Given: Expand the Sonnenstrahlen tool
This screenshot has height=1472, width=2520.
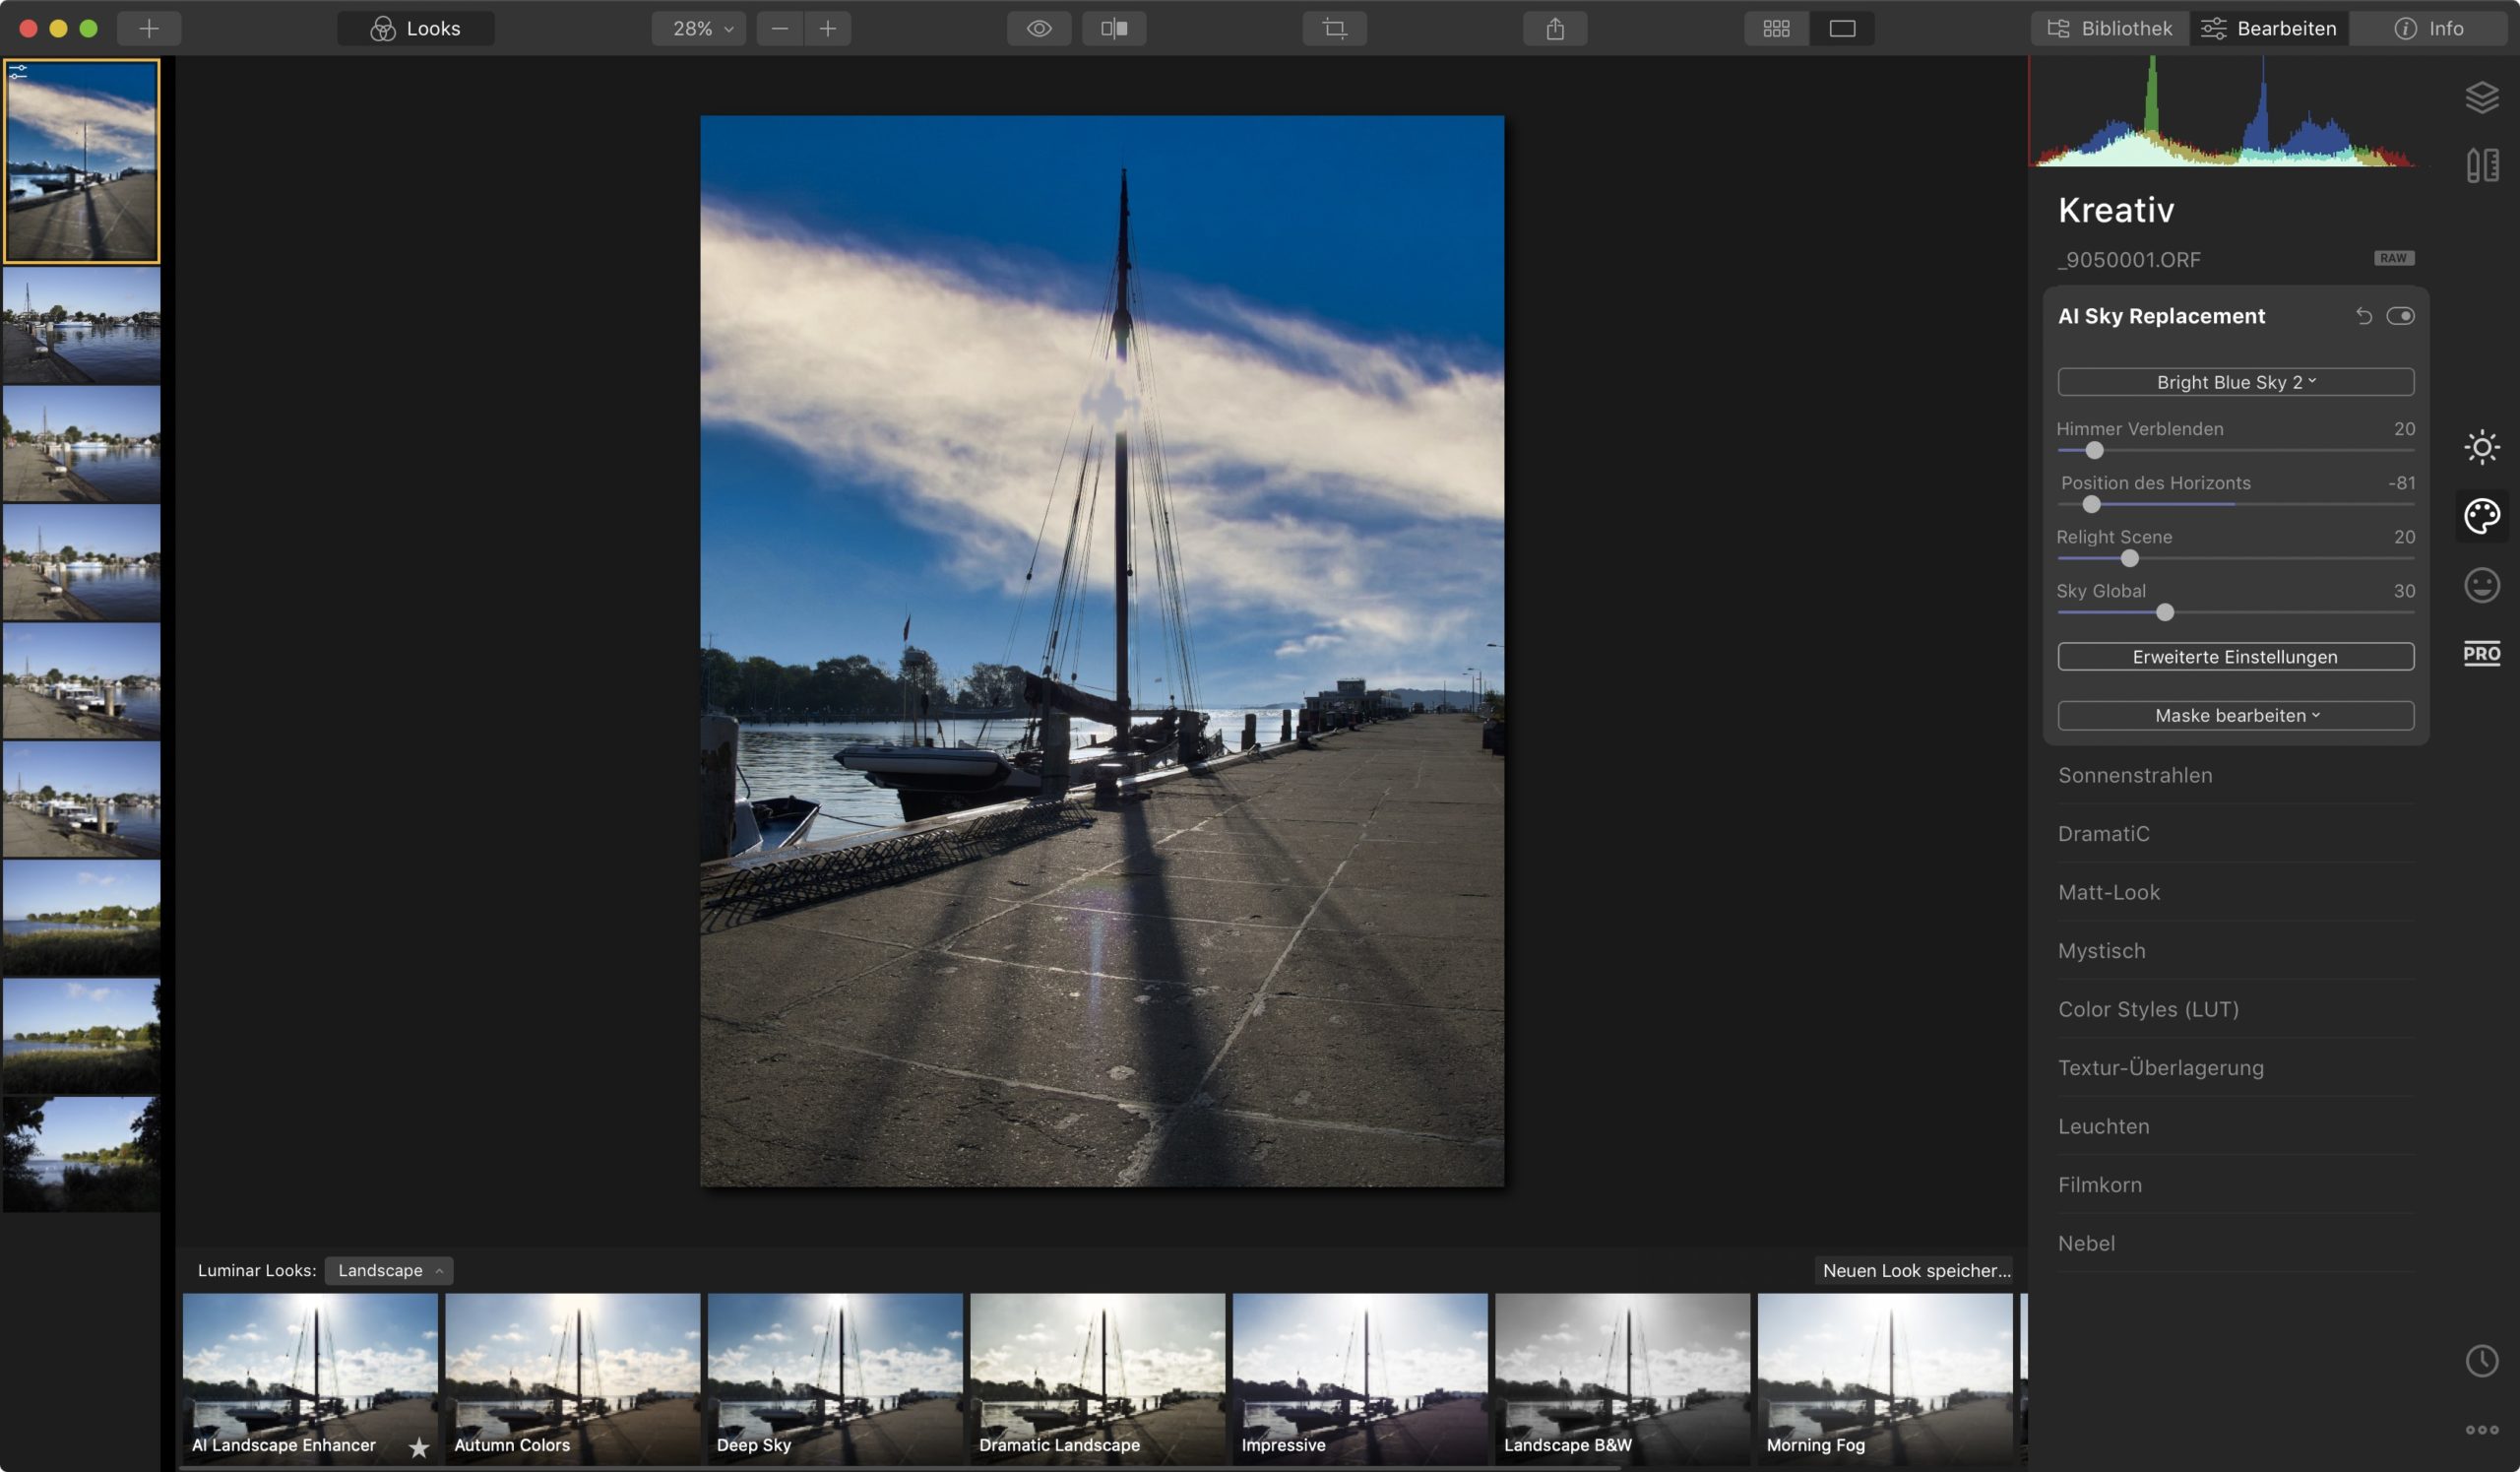Looking at the screenshot, I should [x=2236, y=775].
